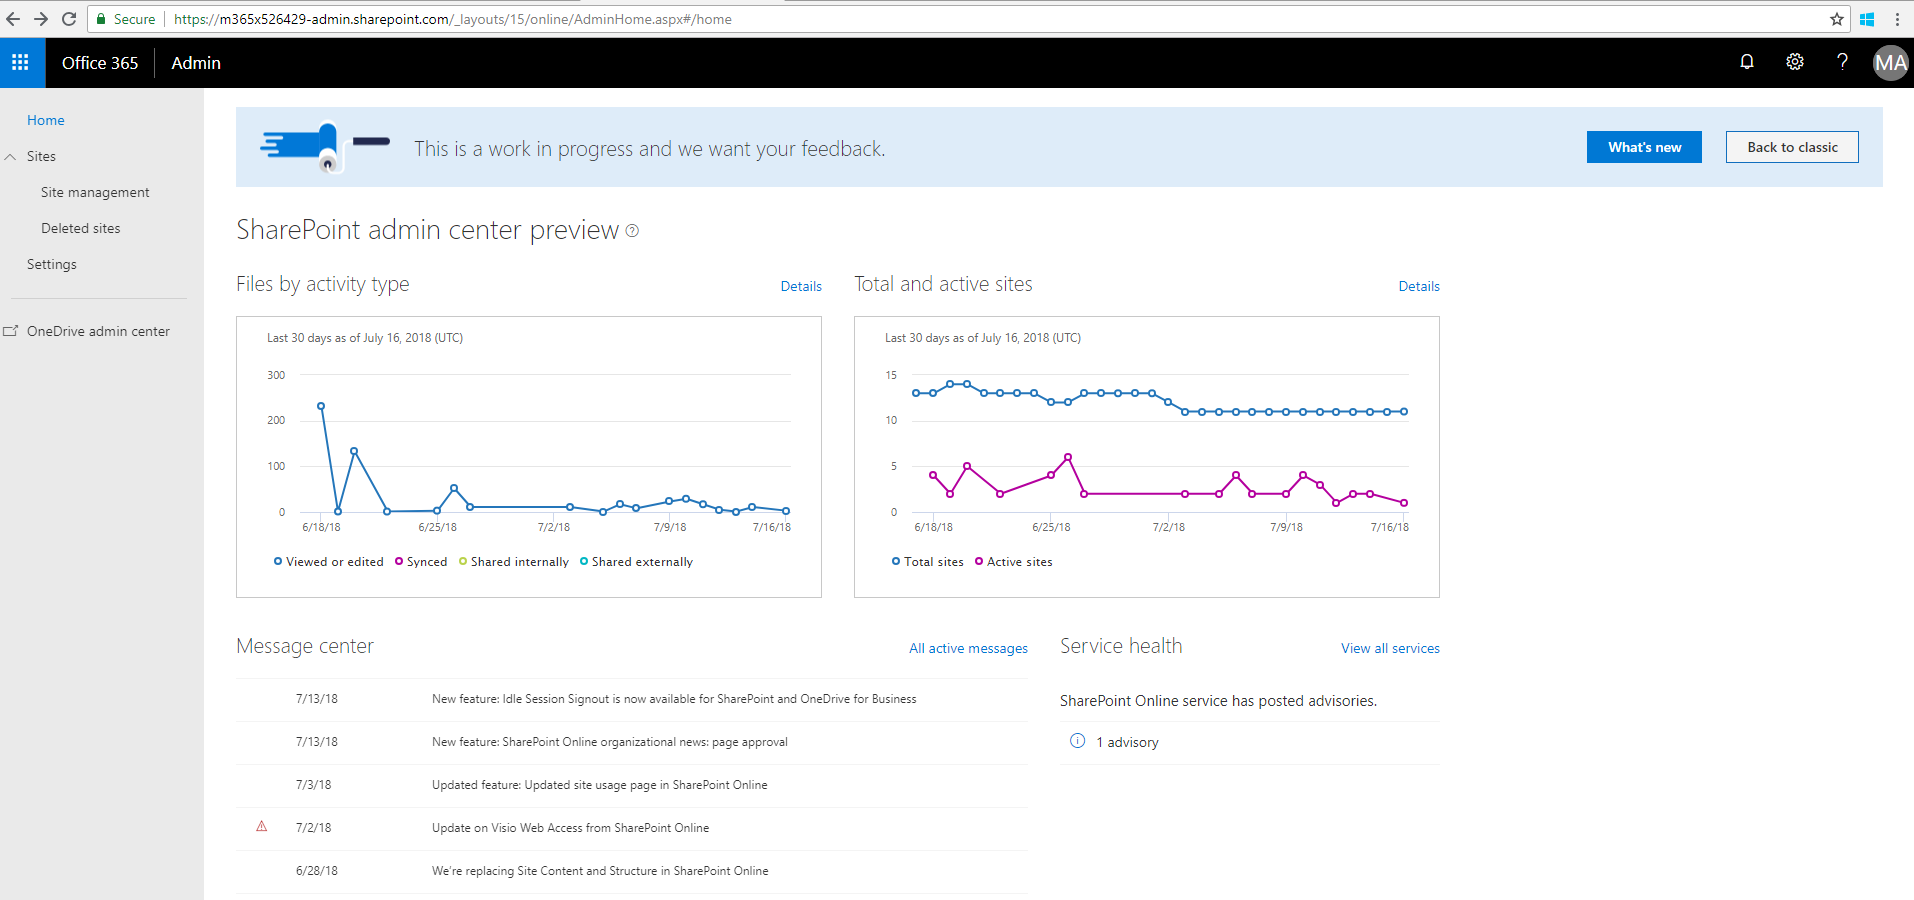Toggle the Shared externally series
Viewport: 1914px width, 900px height.
pyautogui.click(x=636, y=561)
